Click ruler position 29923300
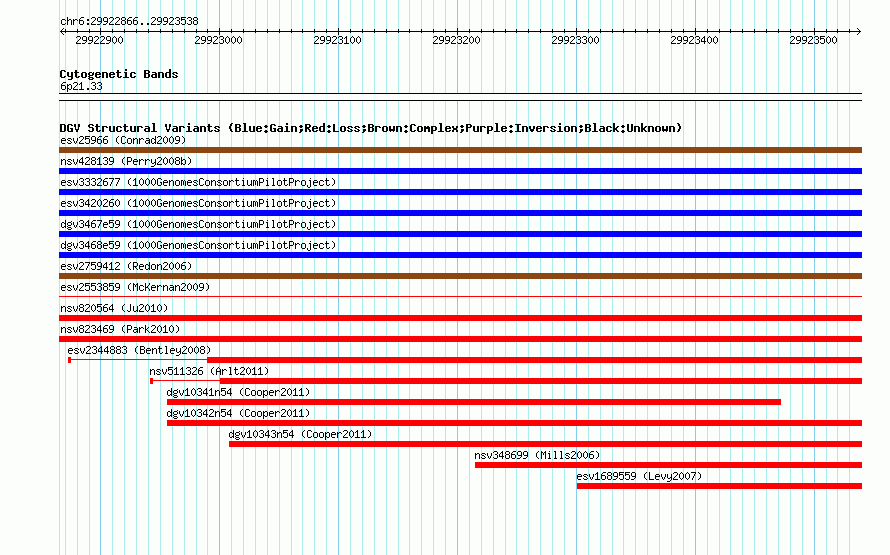The height and width of the screenshot is (555, 890). coord(575,40)
